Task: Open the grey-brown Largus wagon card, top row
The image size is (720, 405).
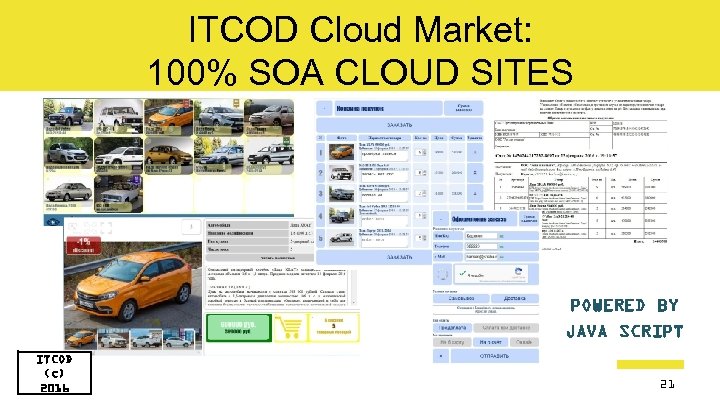Action: coord(269,117)
